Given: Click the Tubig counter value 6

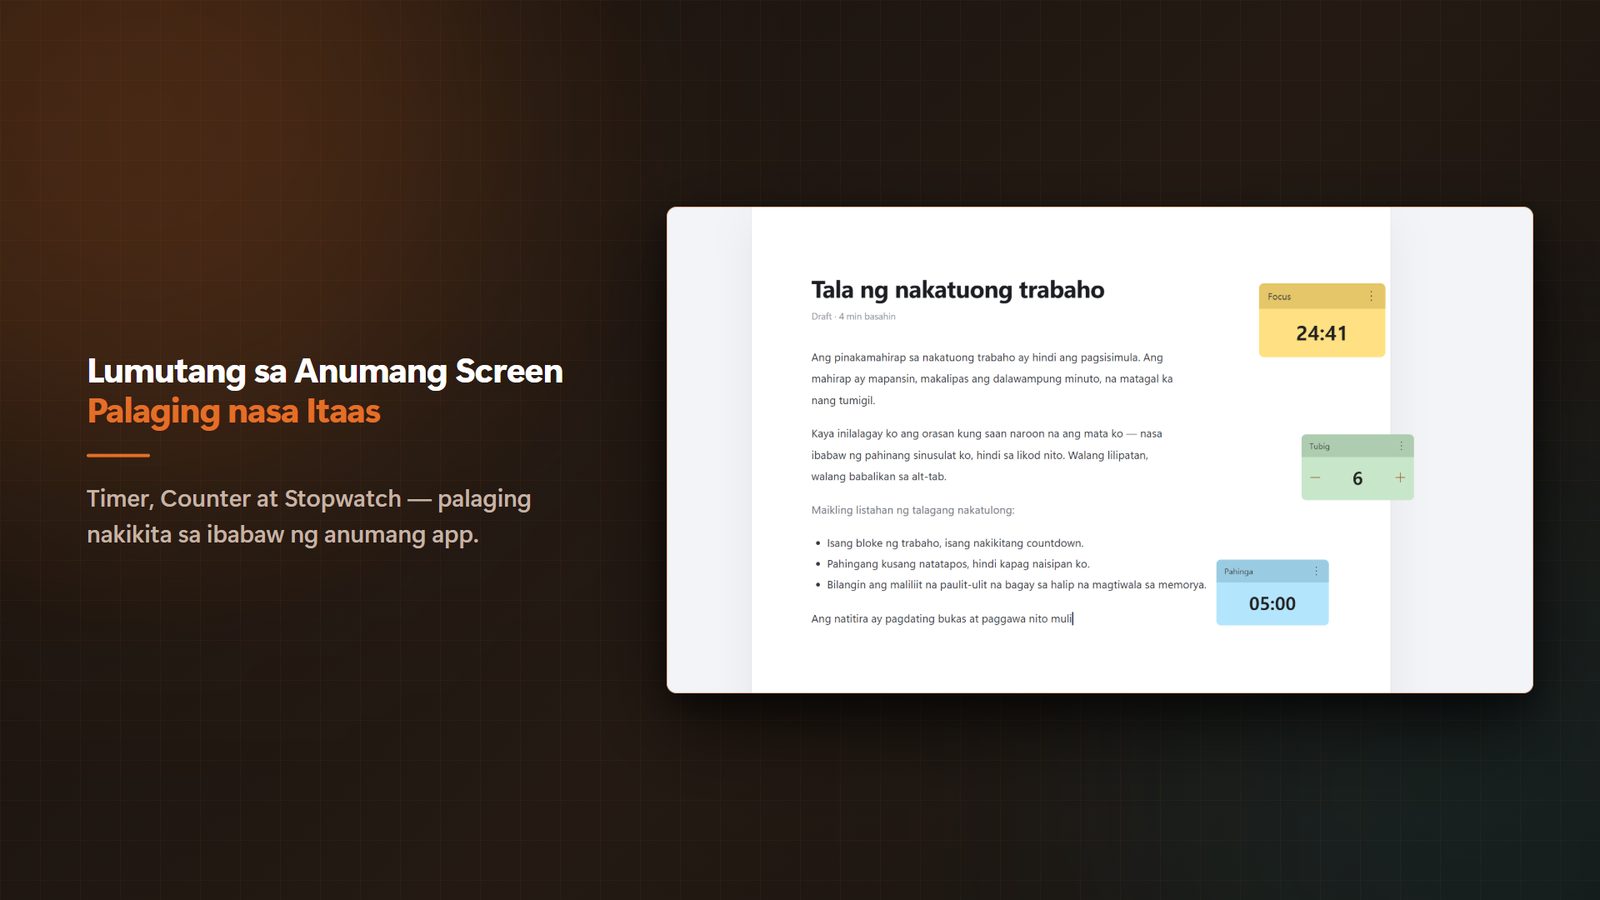Looking at the screenshot, I should point(1357,479).
